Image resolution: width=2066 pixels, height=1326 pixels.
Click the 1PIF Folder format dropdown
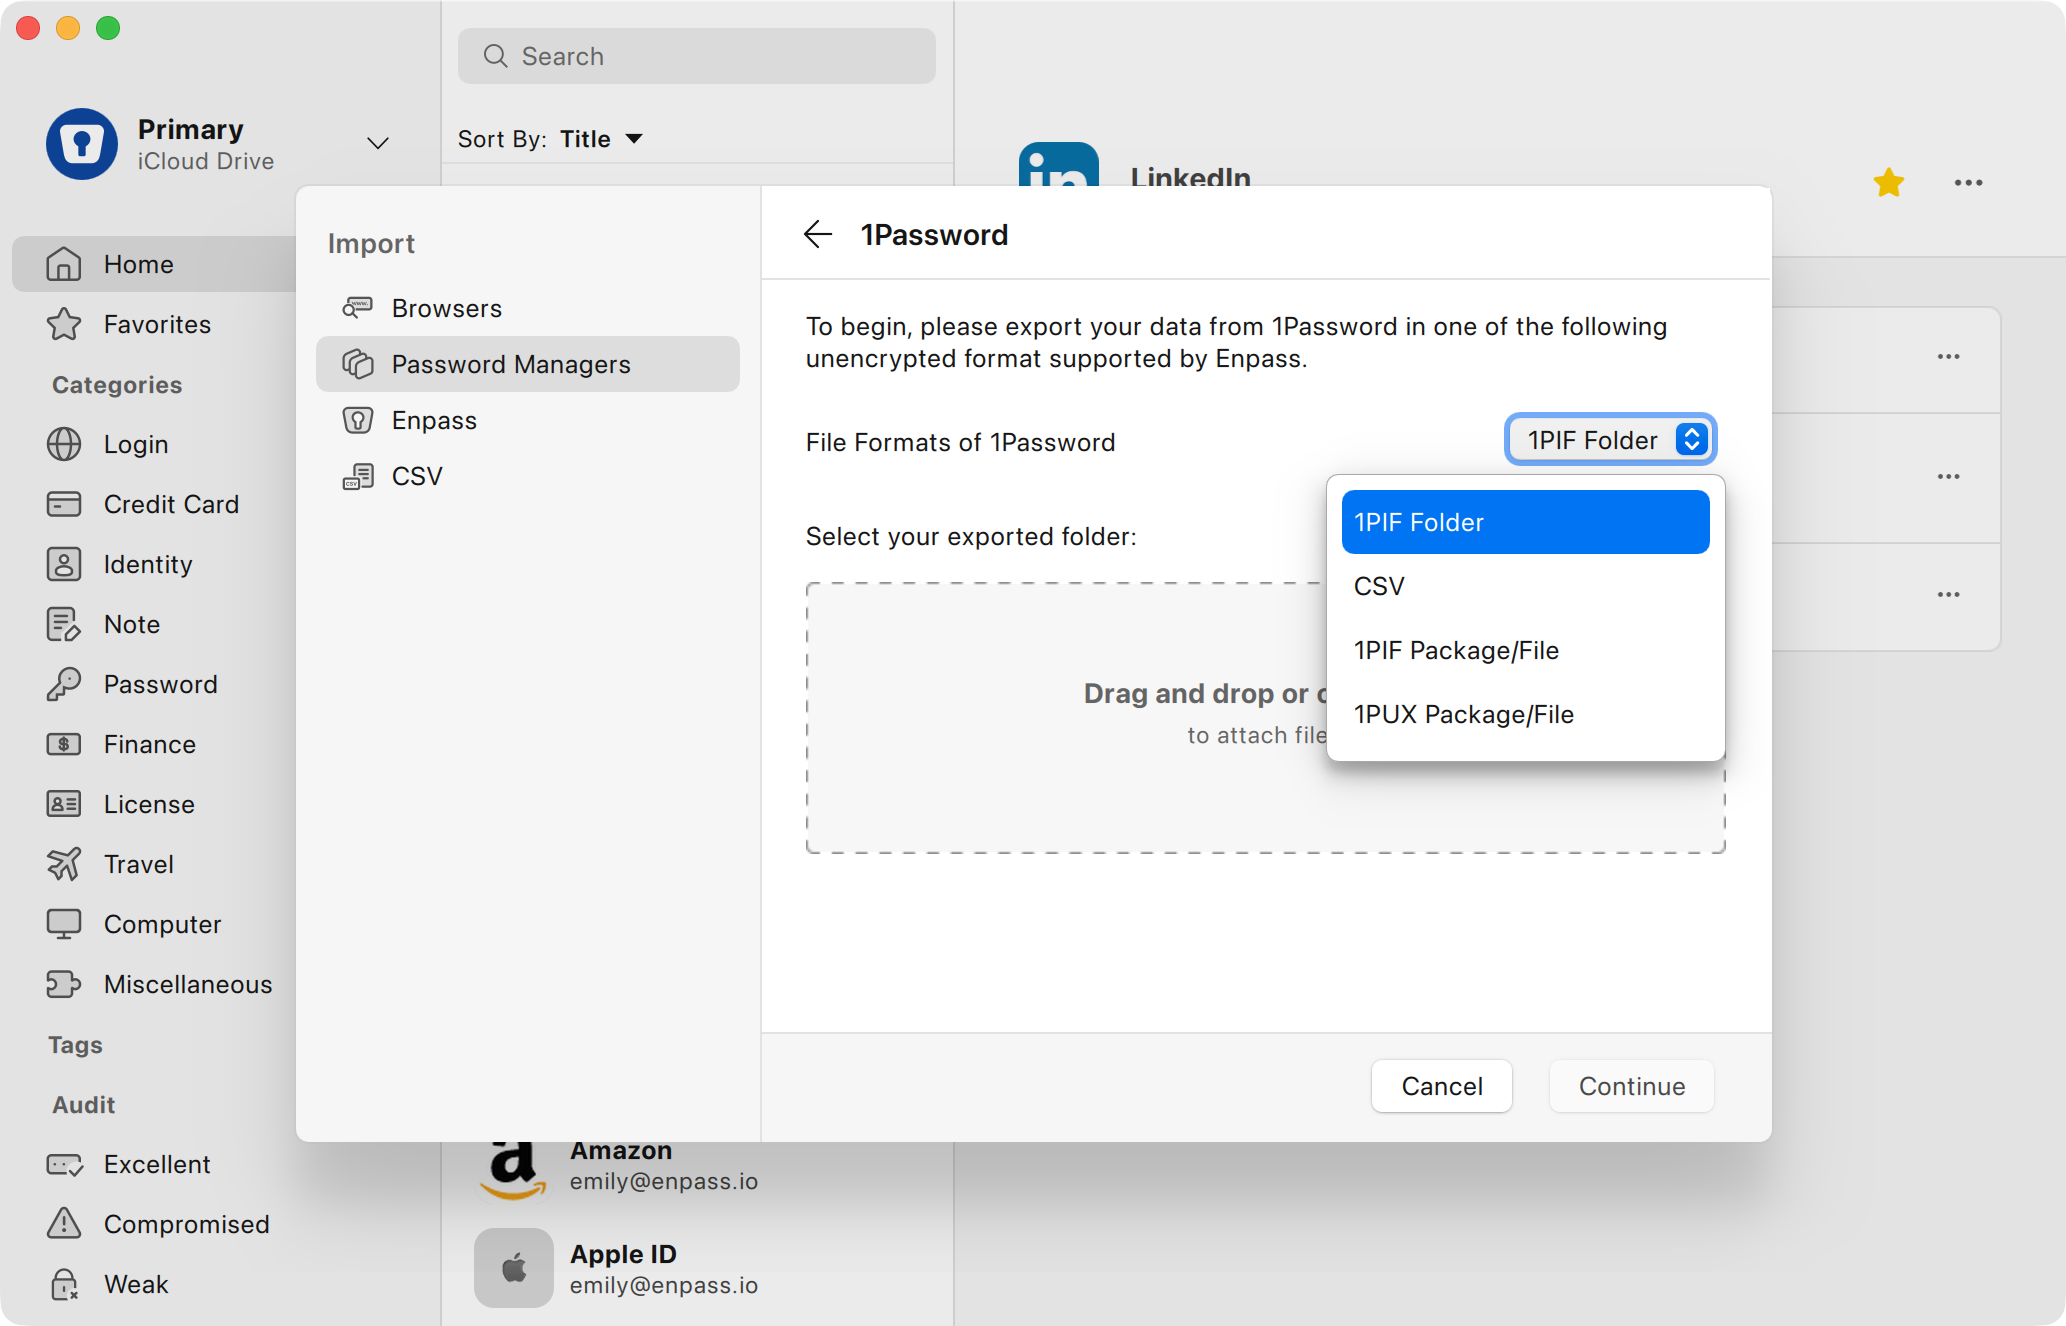1610,440
